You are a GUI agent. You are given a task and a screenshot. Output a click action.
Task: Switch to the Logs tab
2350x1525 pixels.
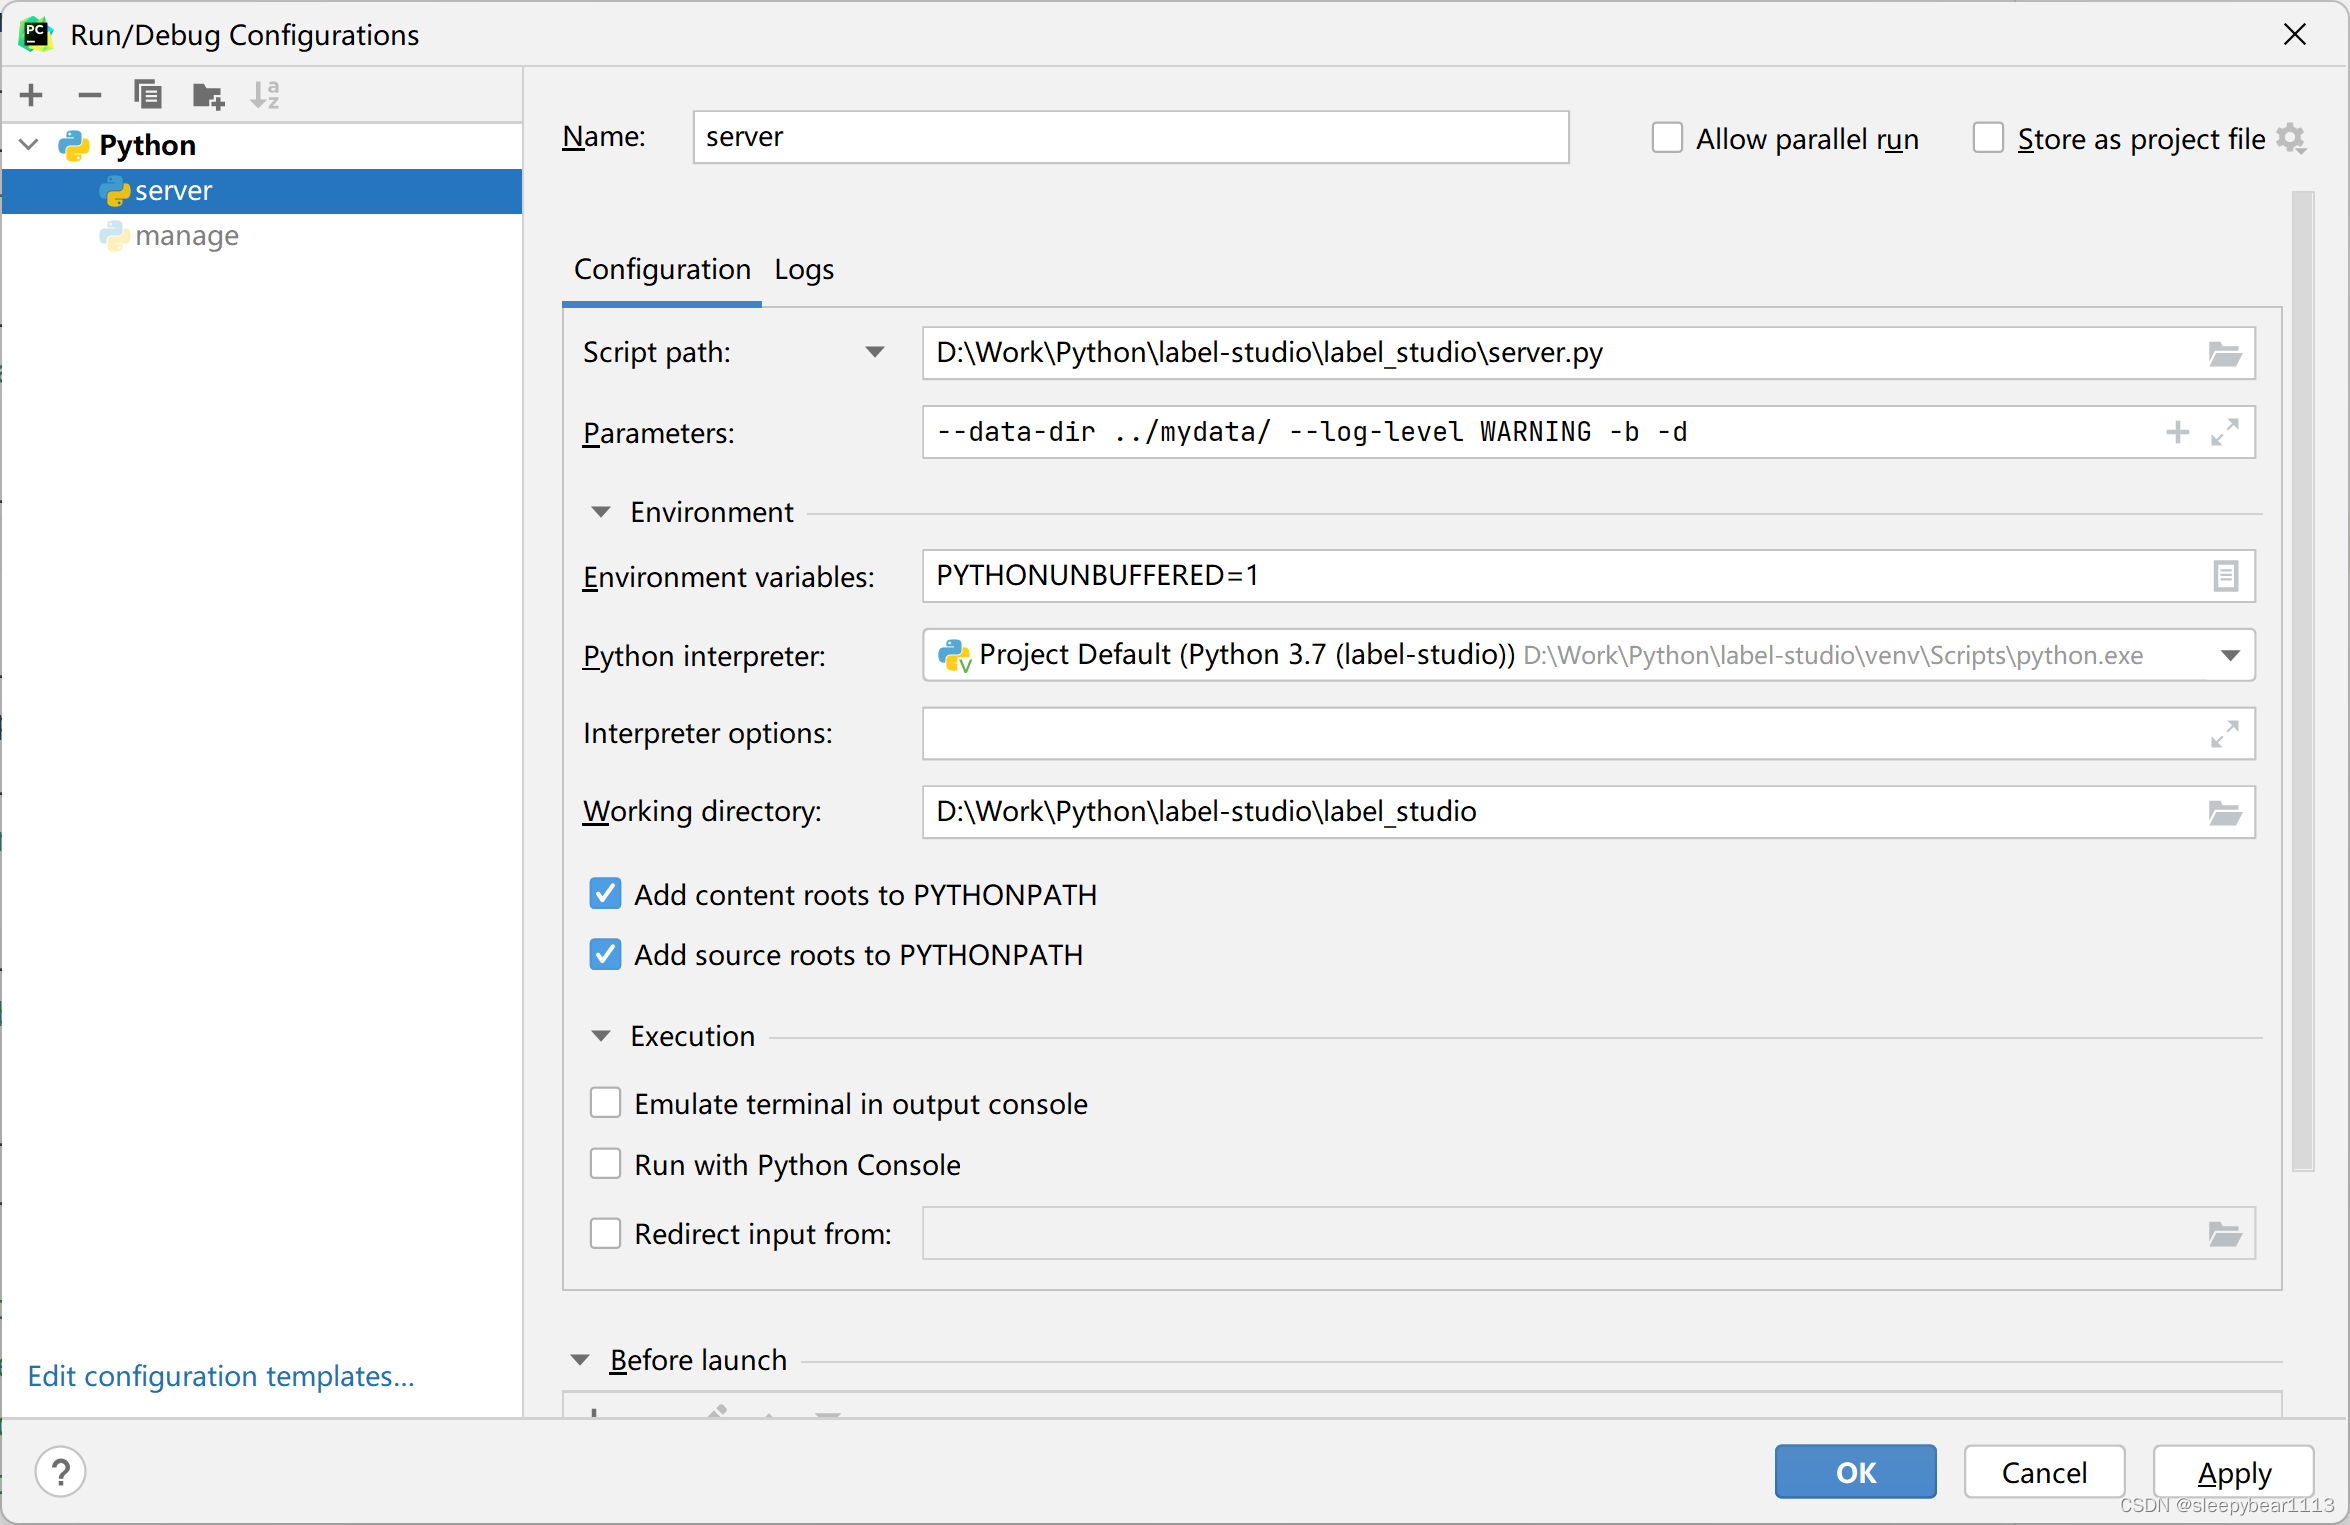coord(804,270)
